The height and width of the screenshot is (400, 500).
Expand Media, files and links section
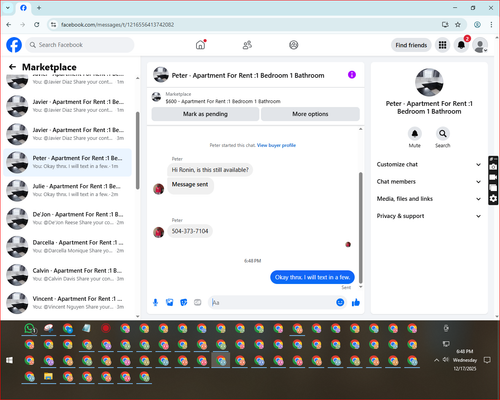click(x=429, y=199)
